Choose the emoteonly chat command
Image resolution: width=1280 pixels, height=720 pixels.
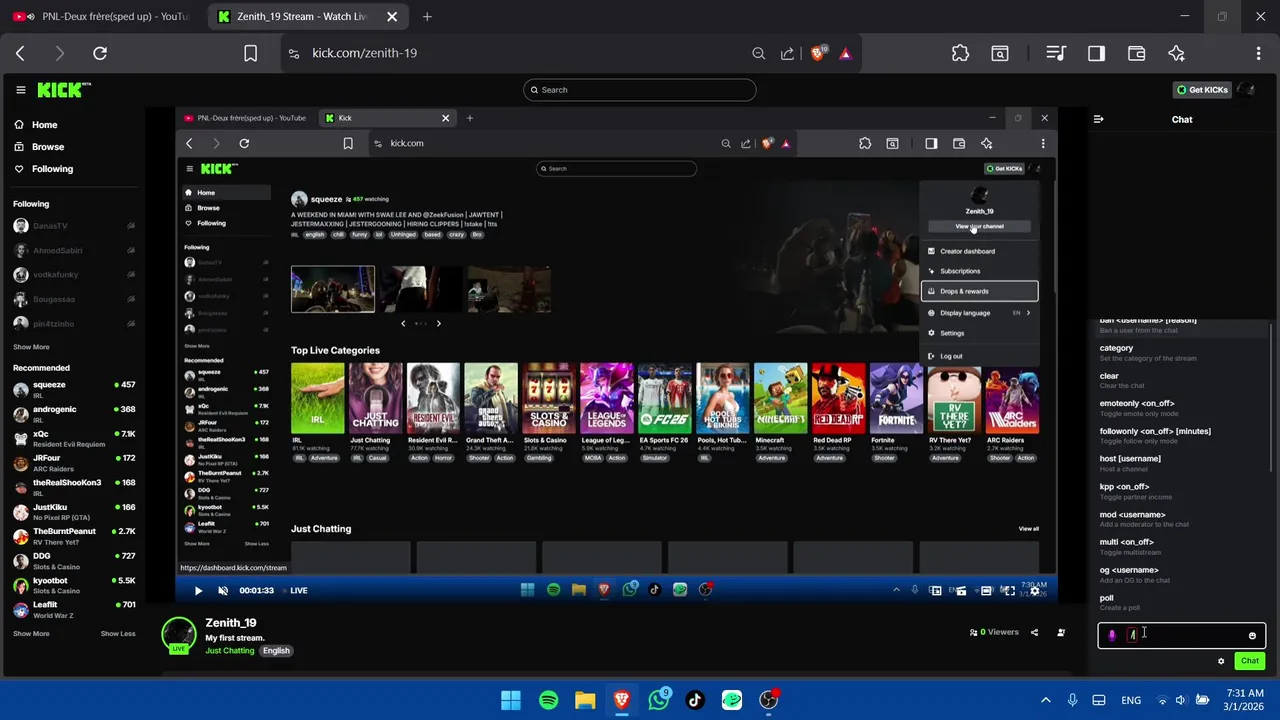tap(1182, 408)
